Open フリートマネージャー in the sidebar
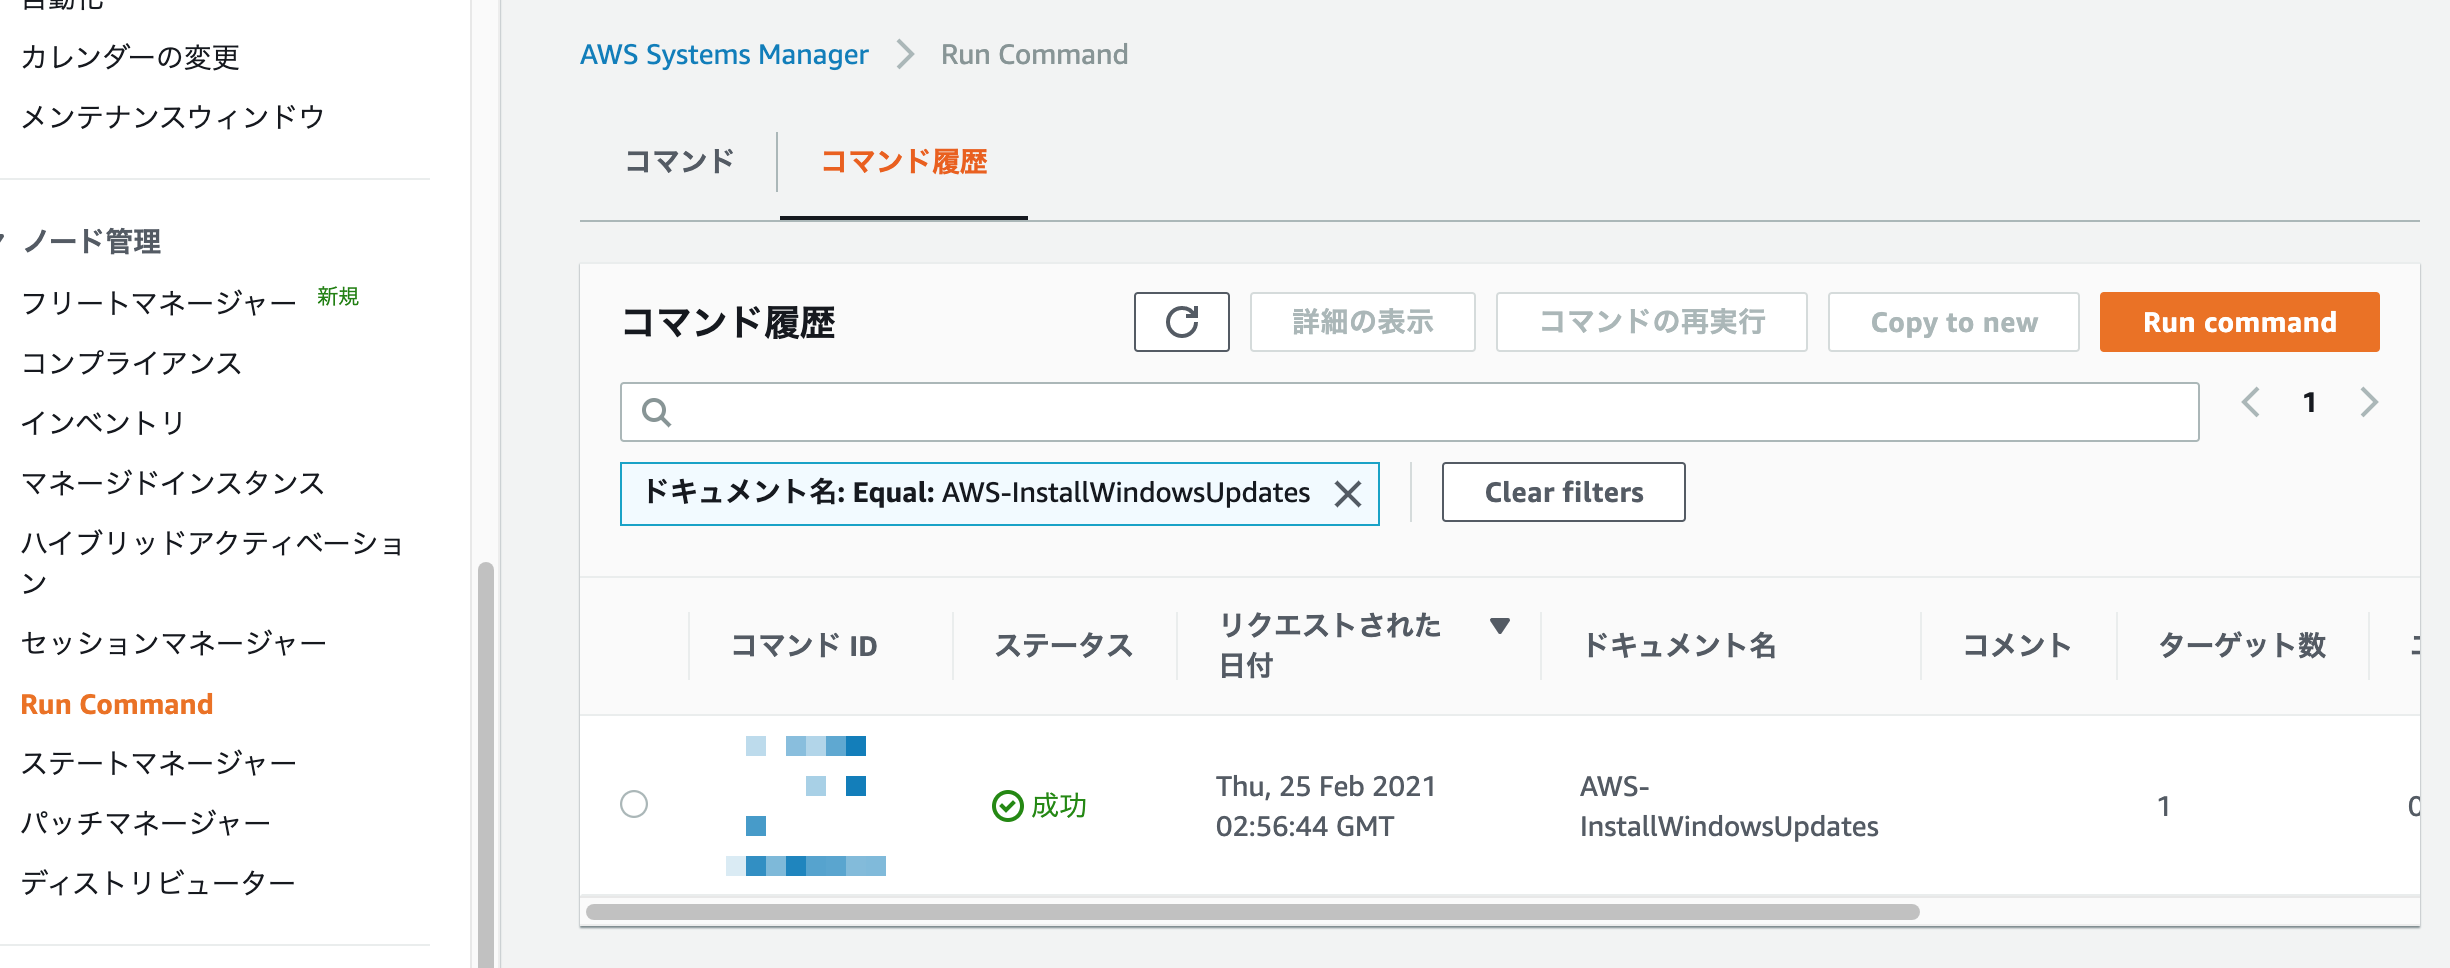Viewport: 2450px width, 968px height. [x=159, y=302]
